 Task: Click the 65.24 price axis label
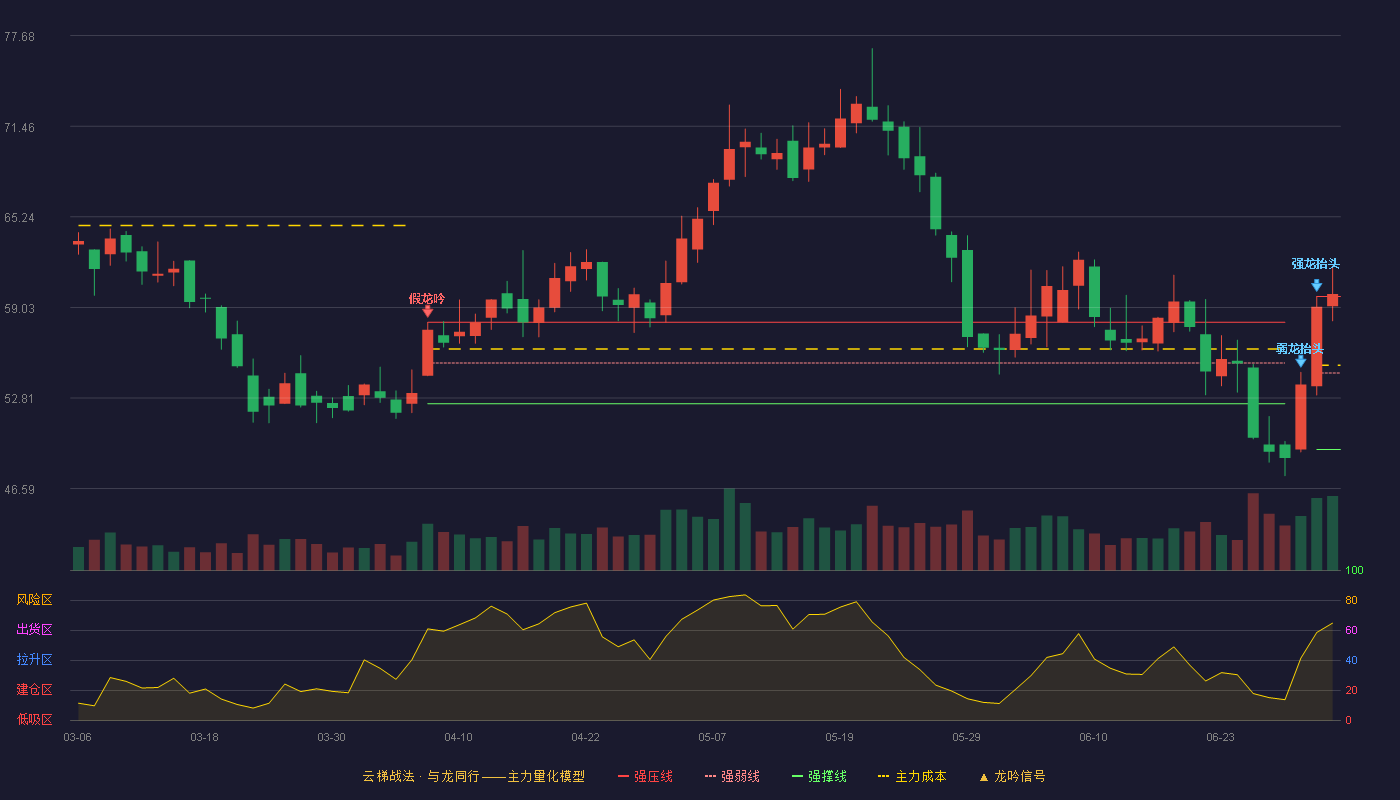point(19,217)
